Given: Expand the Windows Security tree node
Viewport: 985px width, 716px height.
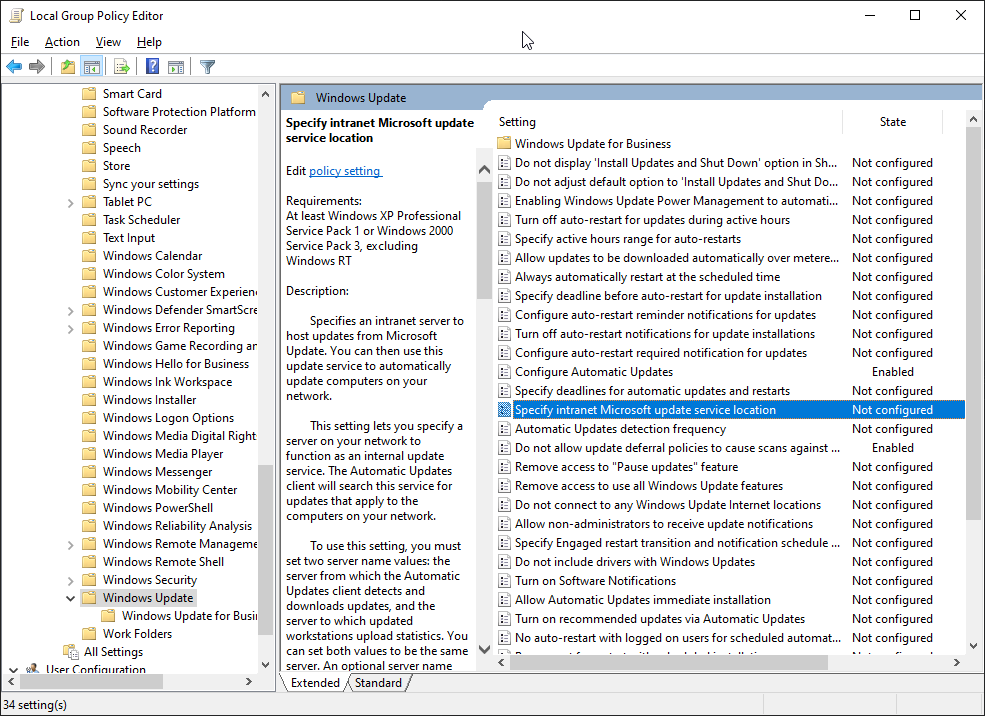Looking at the screenshot, I should (70, 581).
